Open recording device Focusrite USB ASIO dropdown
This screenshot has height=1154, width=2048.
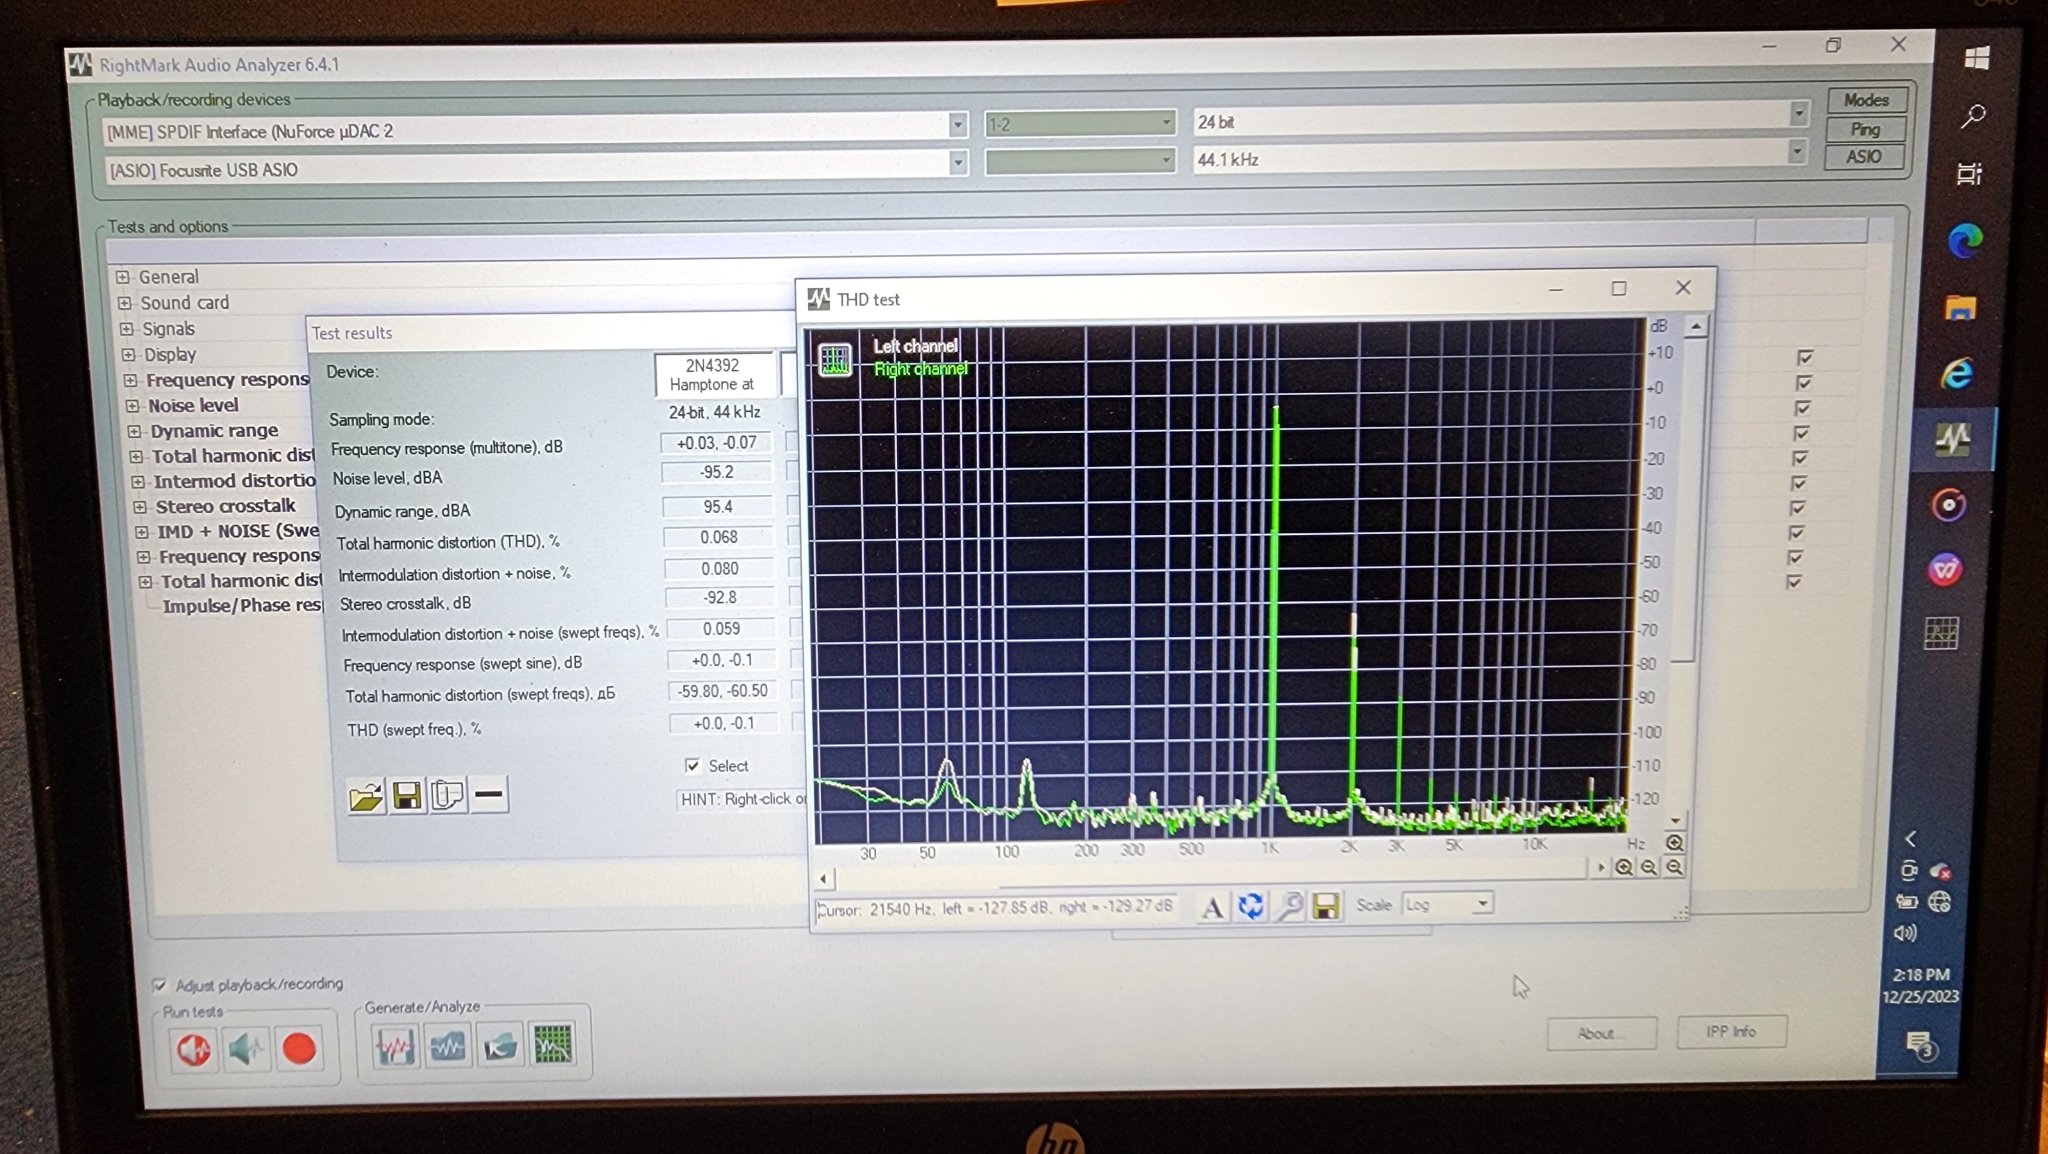(x=958, y=162)
